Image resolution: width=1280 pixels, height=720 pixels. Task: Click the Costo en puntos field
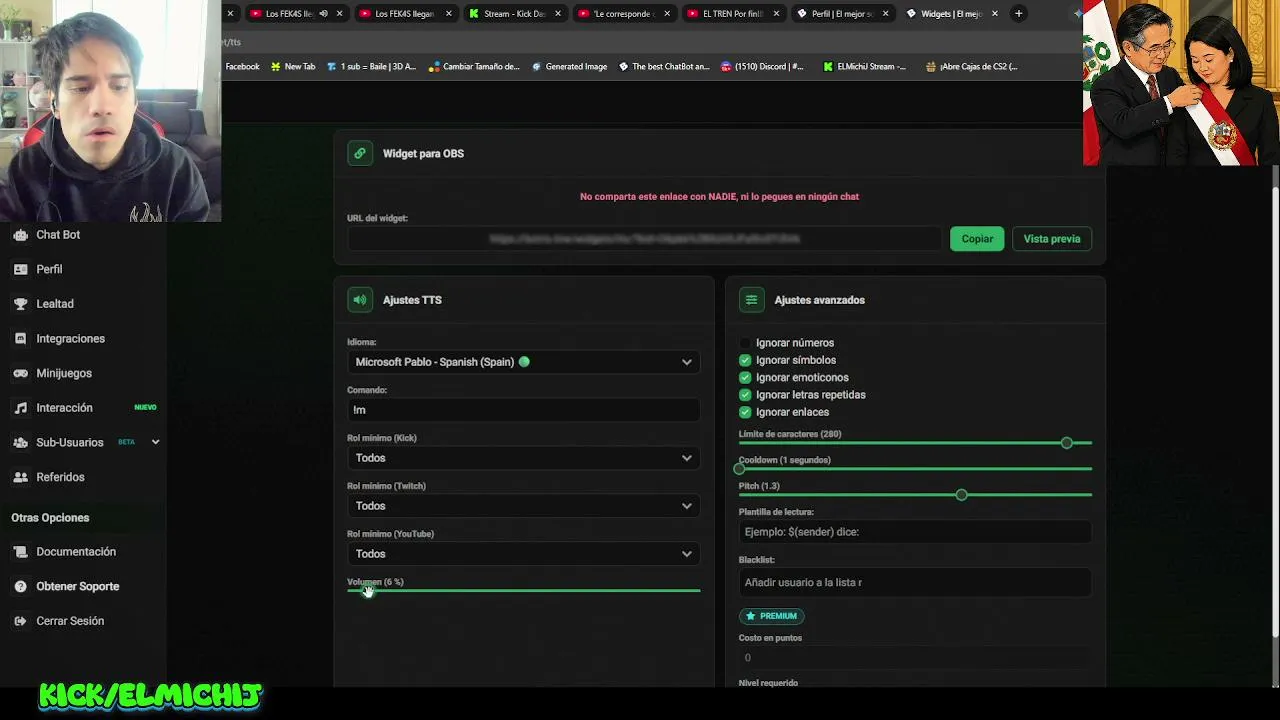point(915,658)
